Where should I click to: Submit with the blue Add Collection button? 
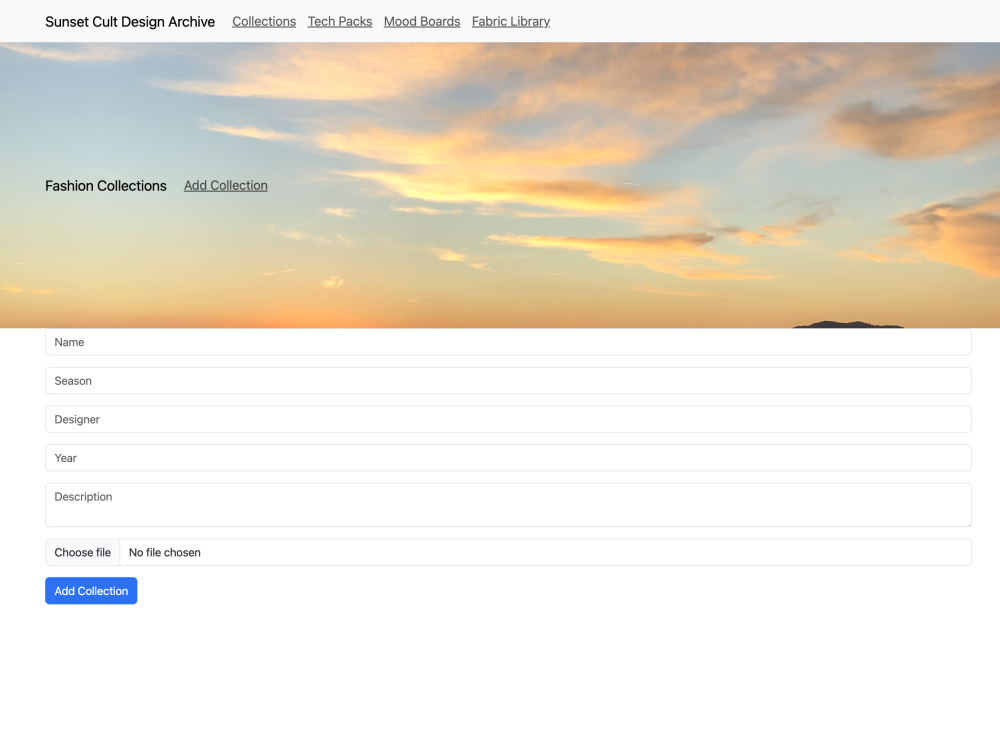click(91, 591)
